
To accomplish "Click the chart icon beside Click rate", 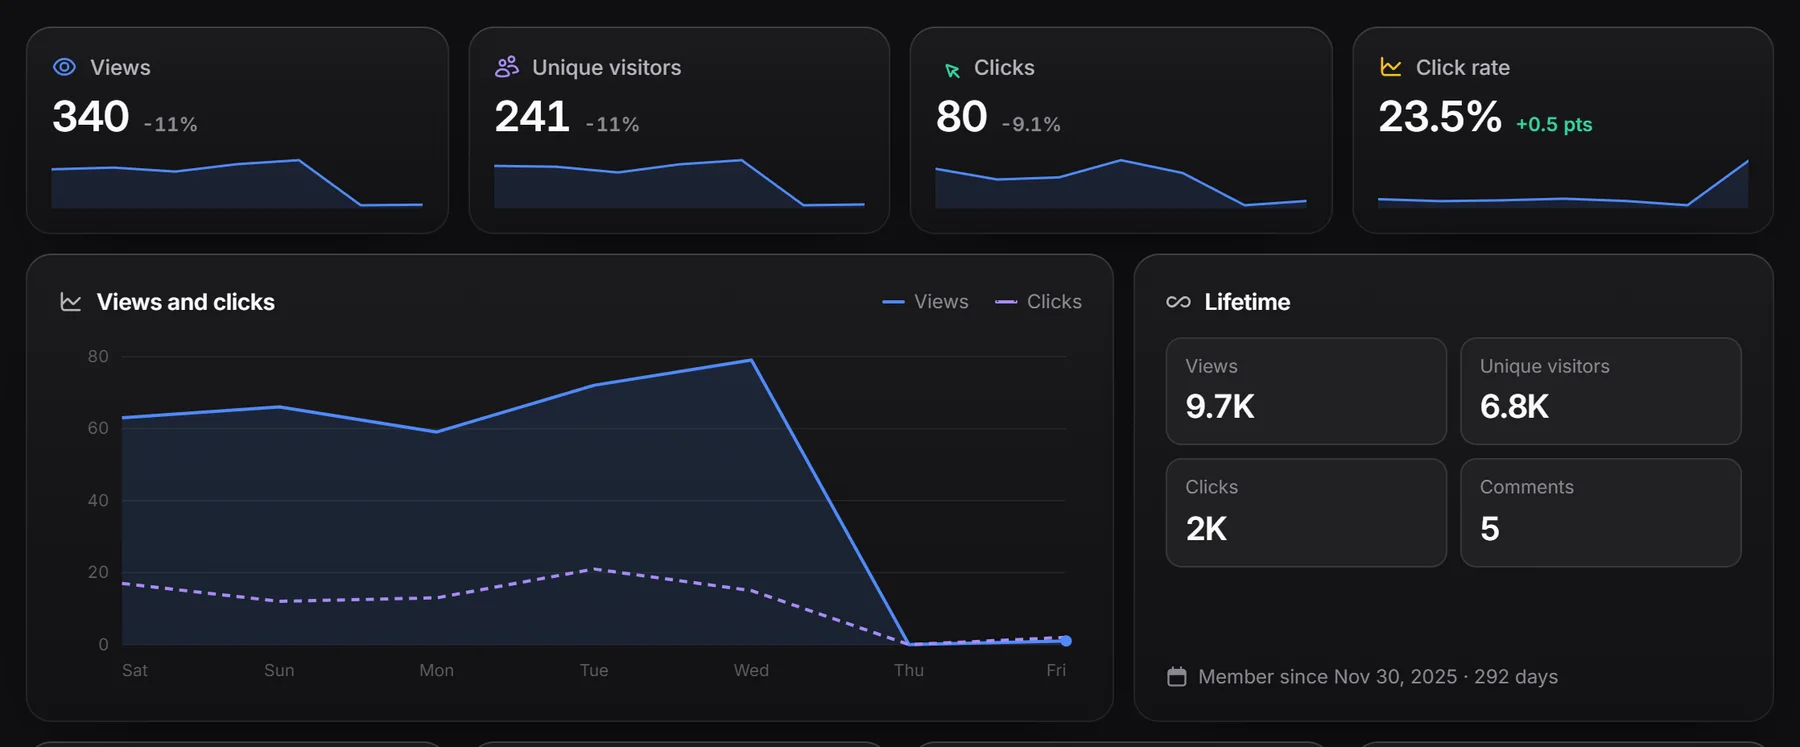I will (1391, 67).
